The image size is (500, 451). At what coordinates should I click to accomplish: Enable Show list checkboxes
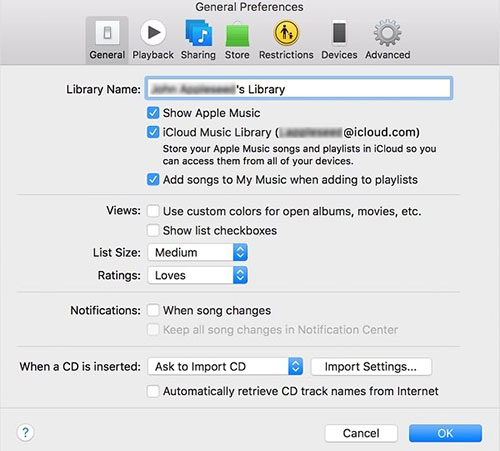click(153, 230)
